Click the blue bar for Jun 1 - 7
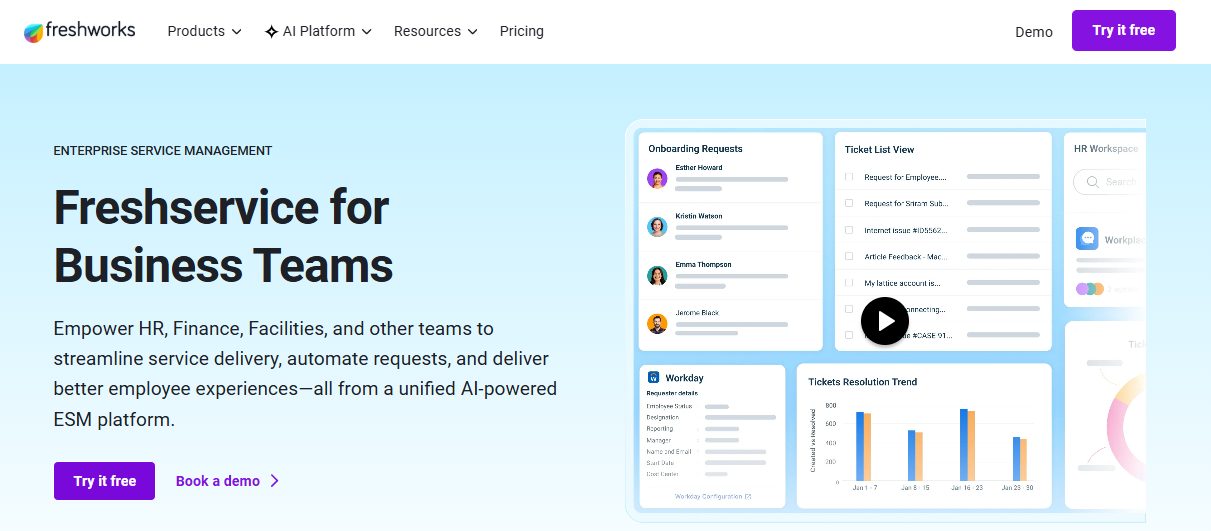Image resolution: width=1211 pixels, height=531 pixels. [x=860, y=446]
